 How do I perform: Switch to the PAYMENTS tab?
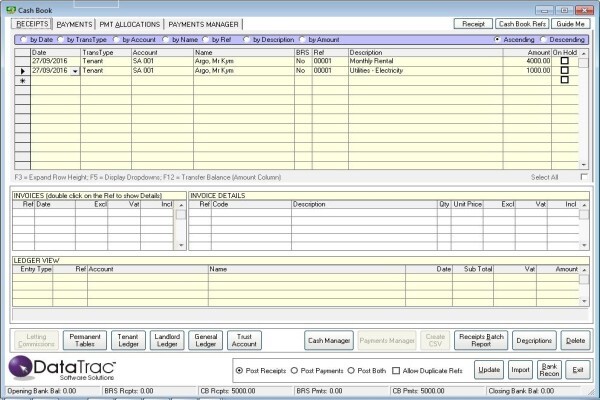click(x=74, y=24)
